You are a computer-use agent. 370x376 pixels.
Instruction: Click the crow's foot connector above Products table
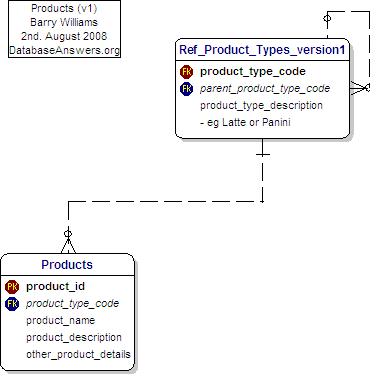(x=68, y=242)
